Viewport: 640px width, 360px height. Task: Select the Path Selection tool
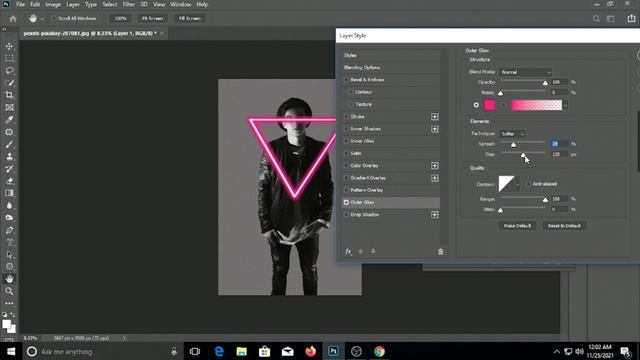pyautogui.click(x=9, y=255)
